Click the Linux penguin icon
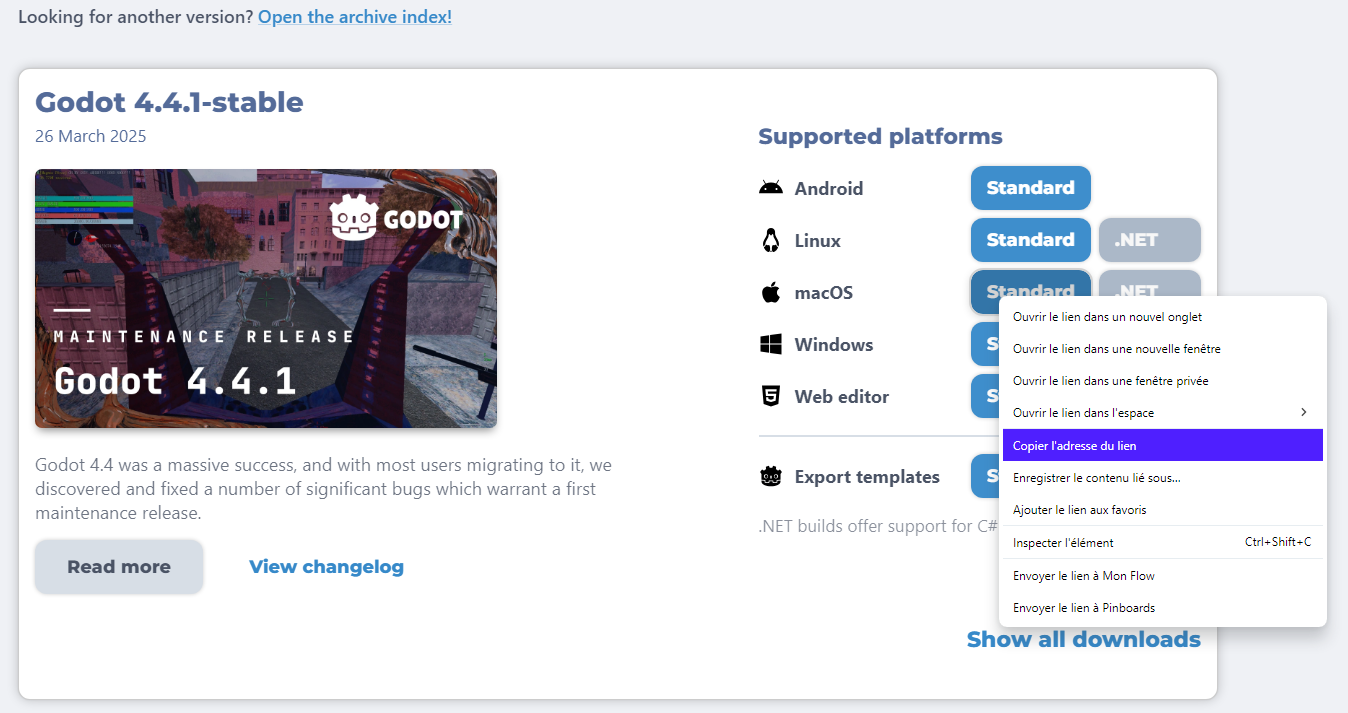This screenshot has height=713, width=1348. 770,240
